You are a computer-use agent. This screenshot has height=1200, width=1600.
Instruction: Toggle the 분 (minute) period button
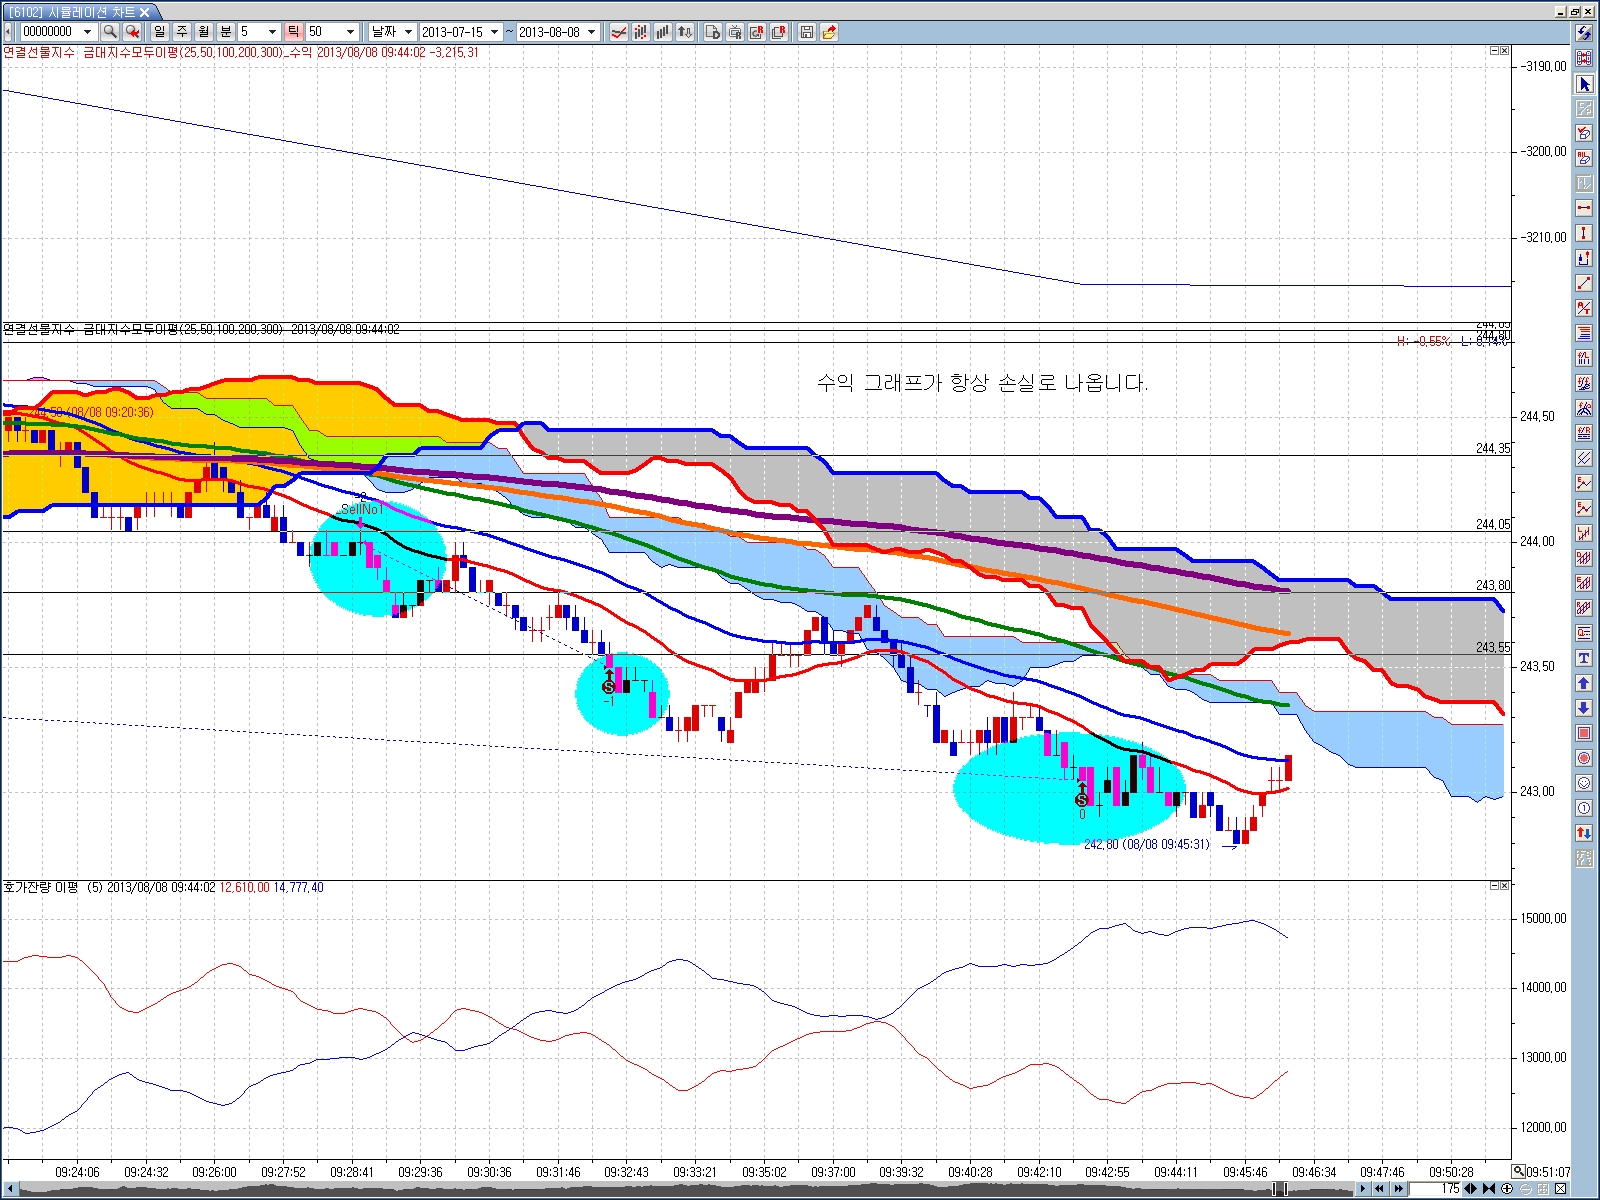[226, 32]
